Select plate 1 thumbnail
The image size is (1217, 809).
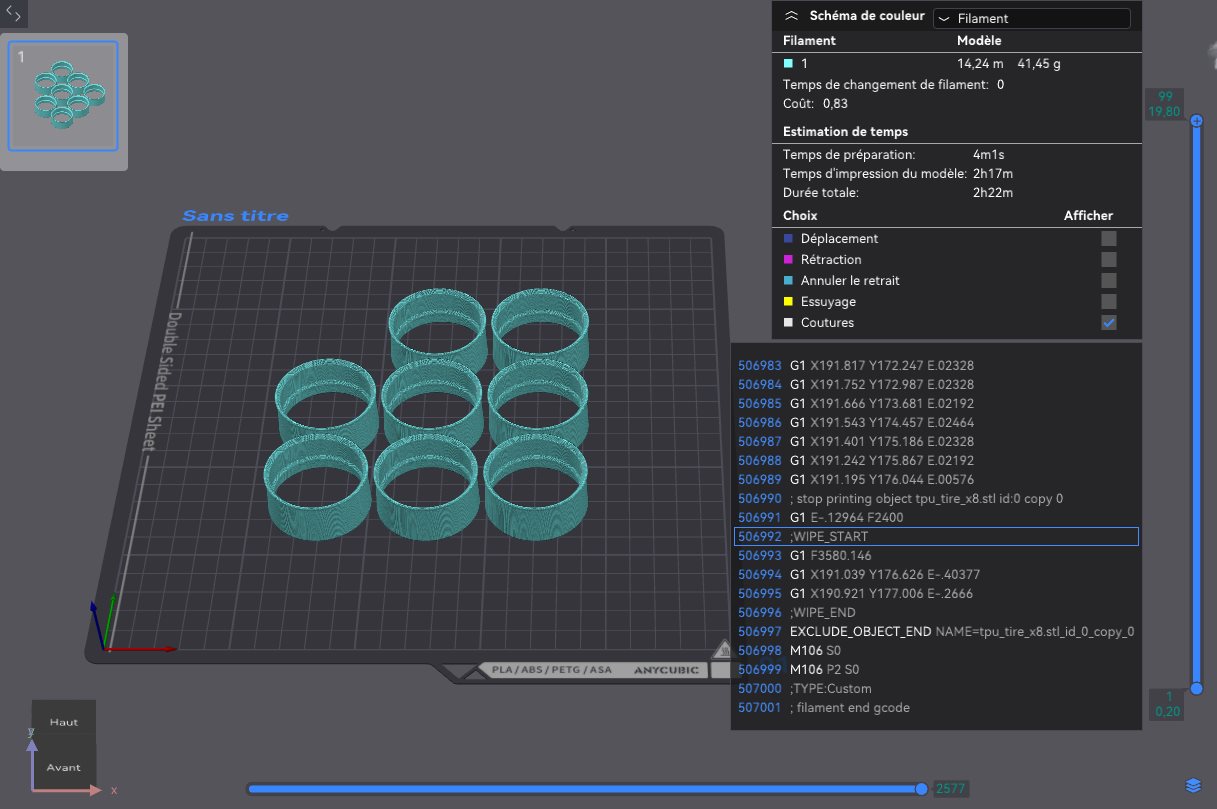[x=63, y=96]
